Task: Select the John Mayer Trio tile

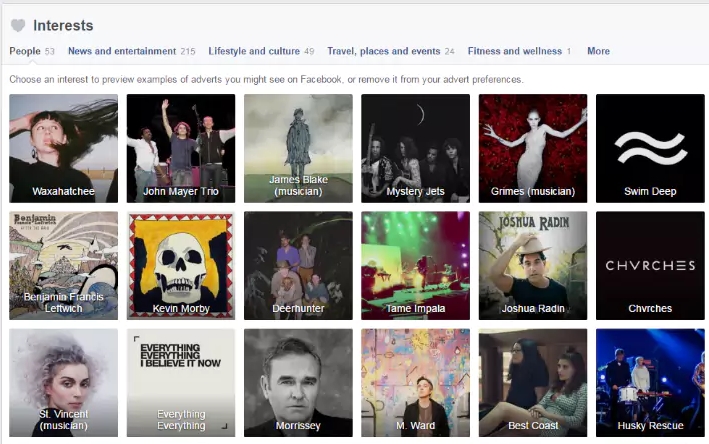Action: [x=181, y=148]
